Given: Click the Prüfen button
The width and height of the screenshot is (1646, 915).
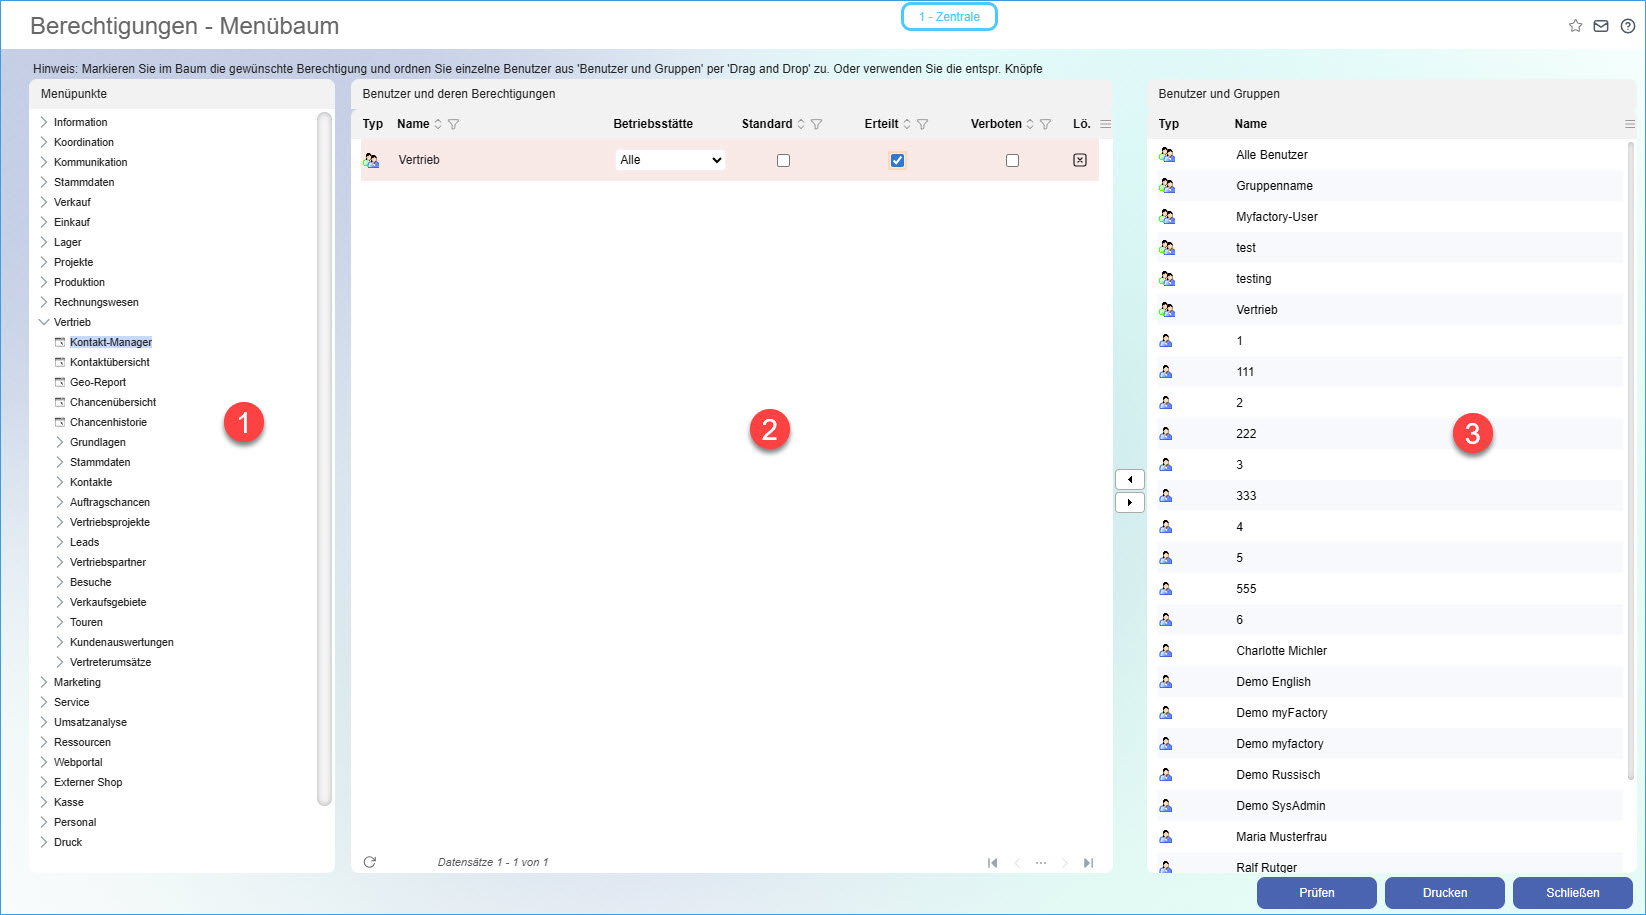Looking at the screenshot, I should pyautogui.click(x=1316, y=893).
